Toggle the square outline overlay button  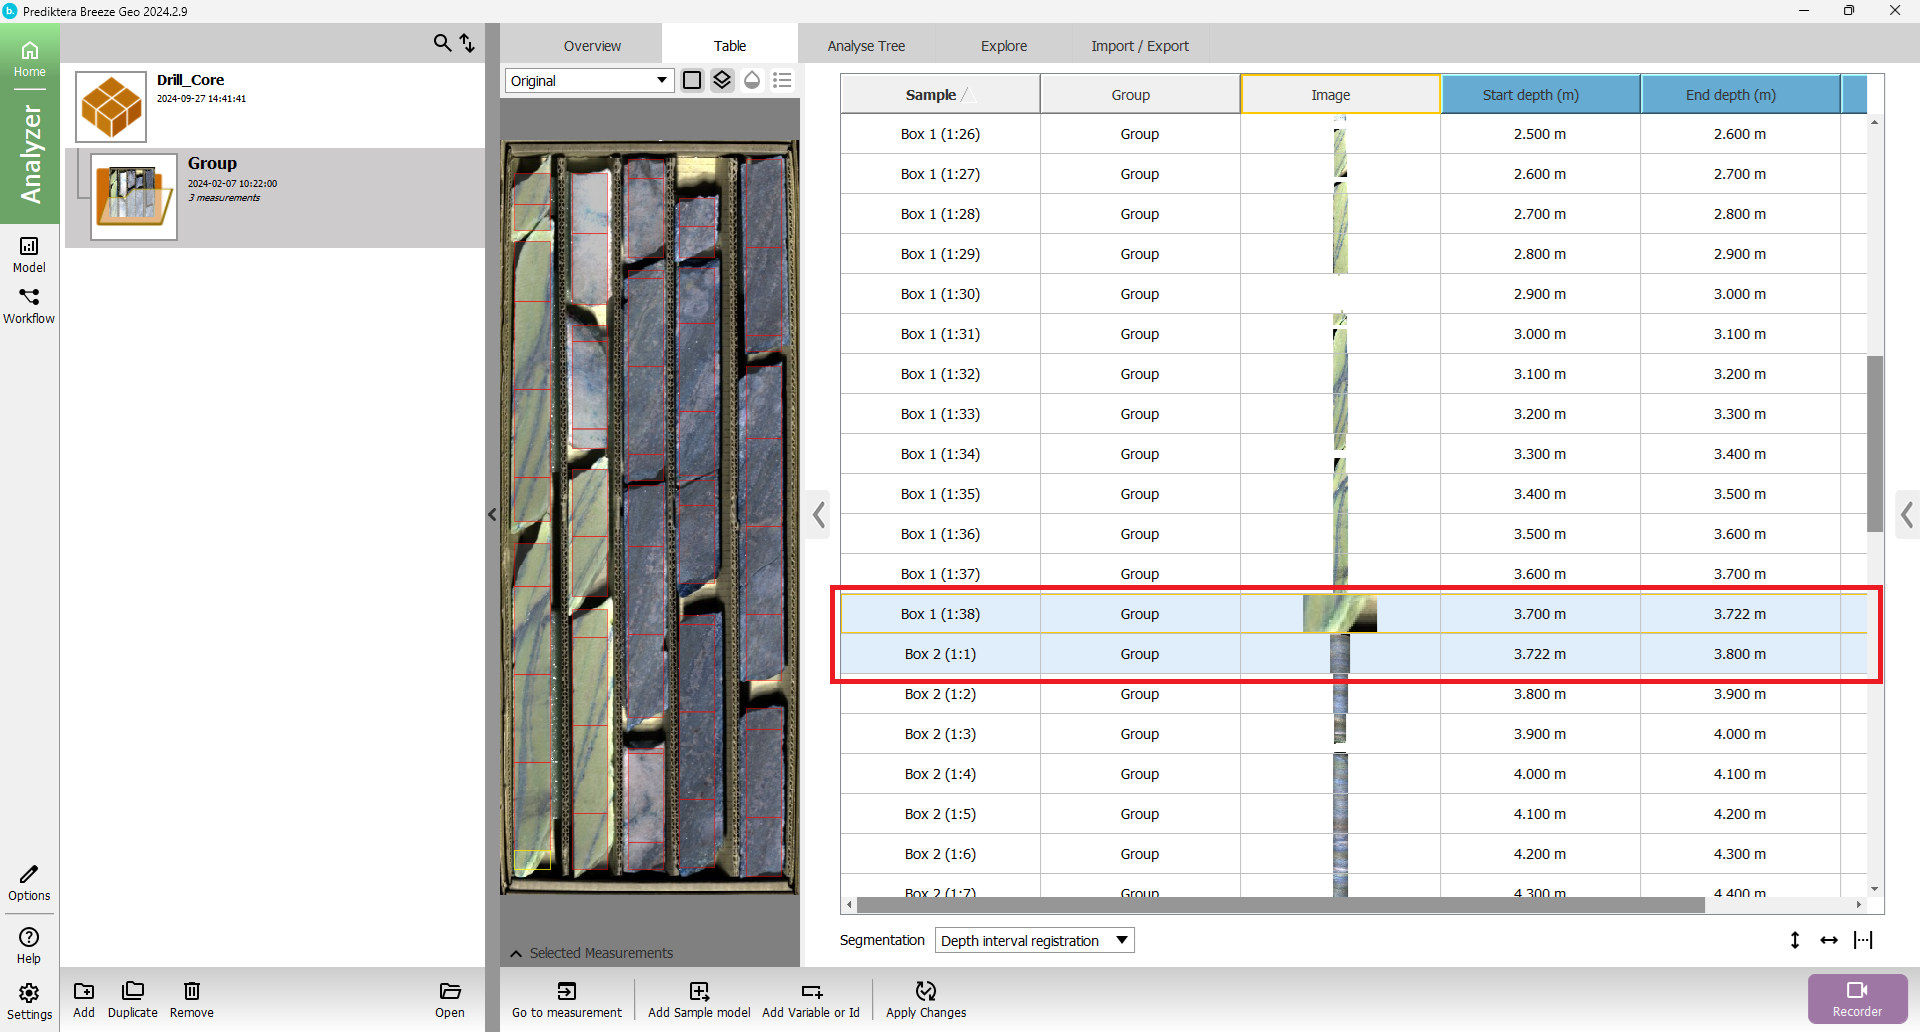(x=692, y=80)
